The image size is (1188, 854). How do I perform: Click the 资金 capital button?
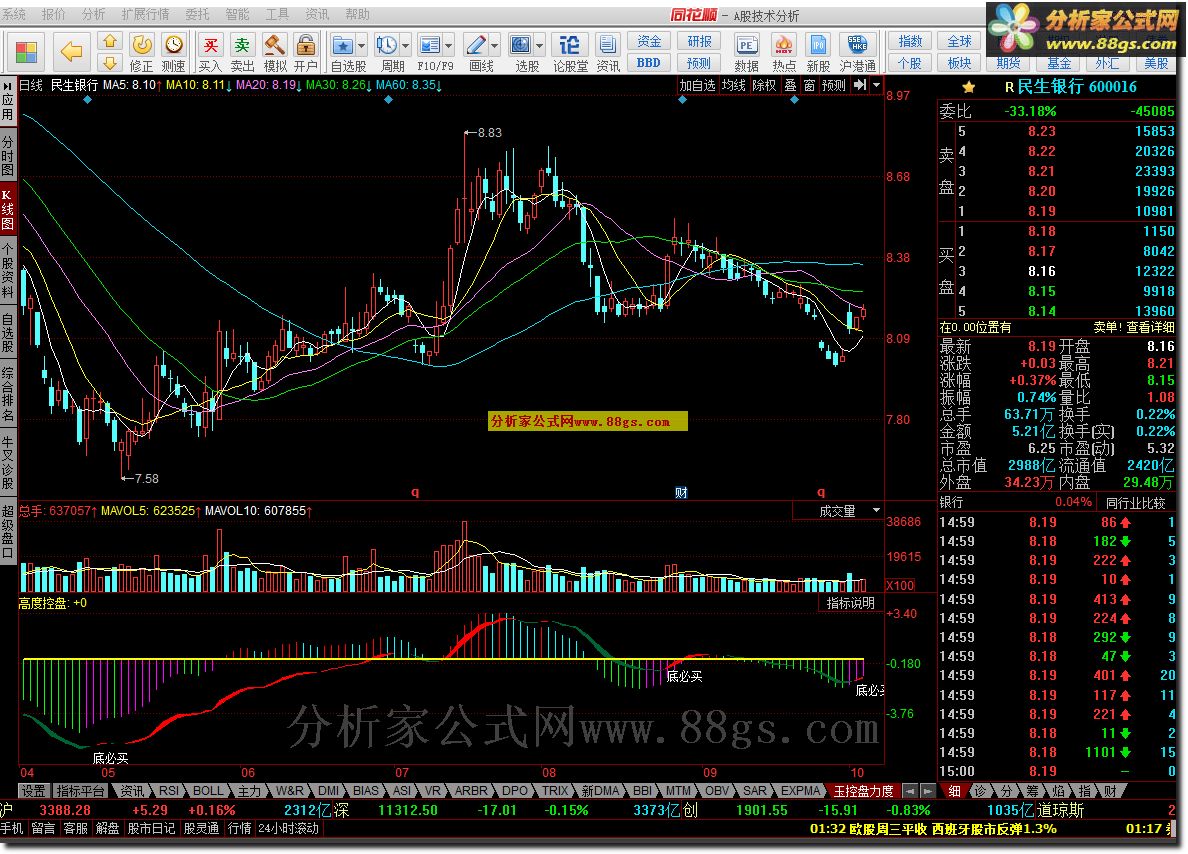[x=649, y=41]
